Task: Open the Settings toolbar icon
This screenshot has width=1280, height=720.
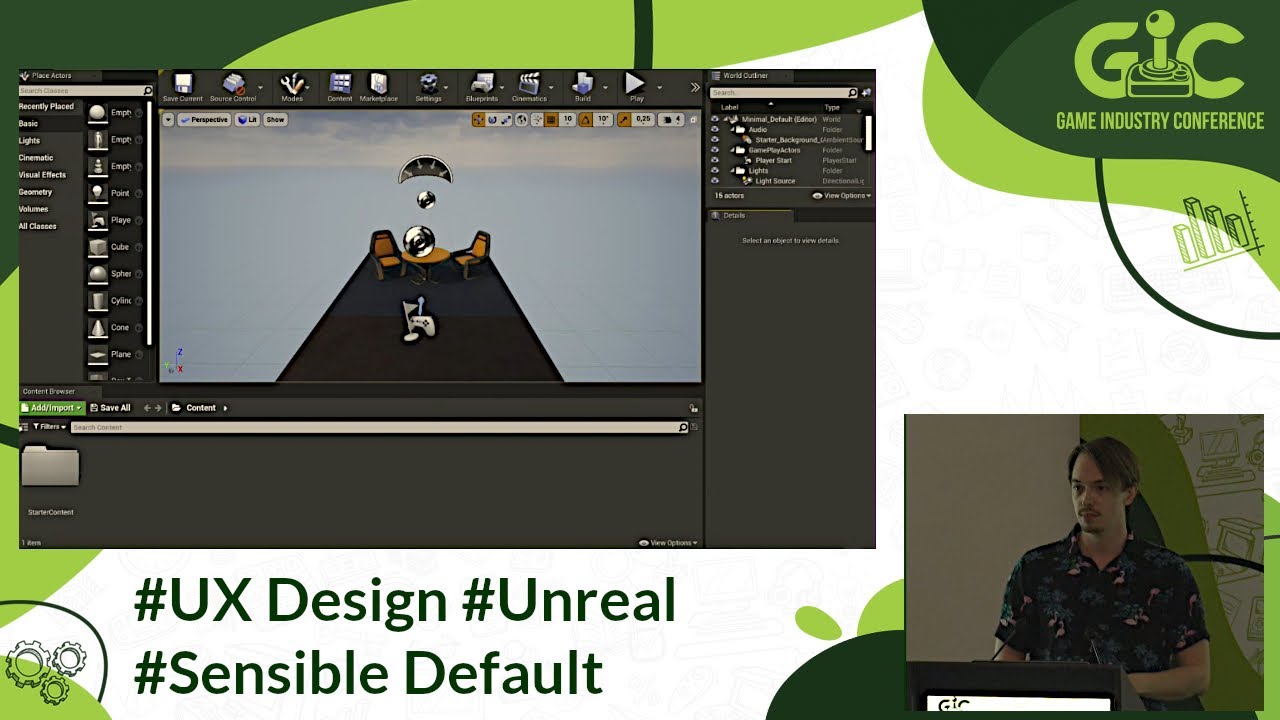Action: (429, 87)
